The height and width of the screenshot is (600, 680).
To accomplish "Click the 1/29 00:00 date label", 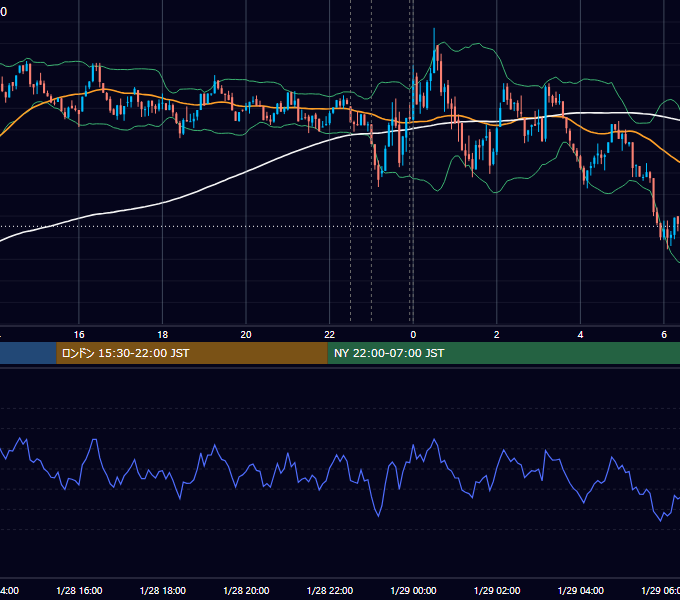I will 413,590.
